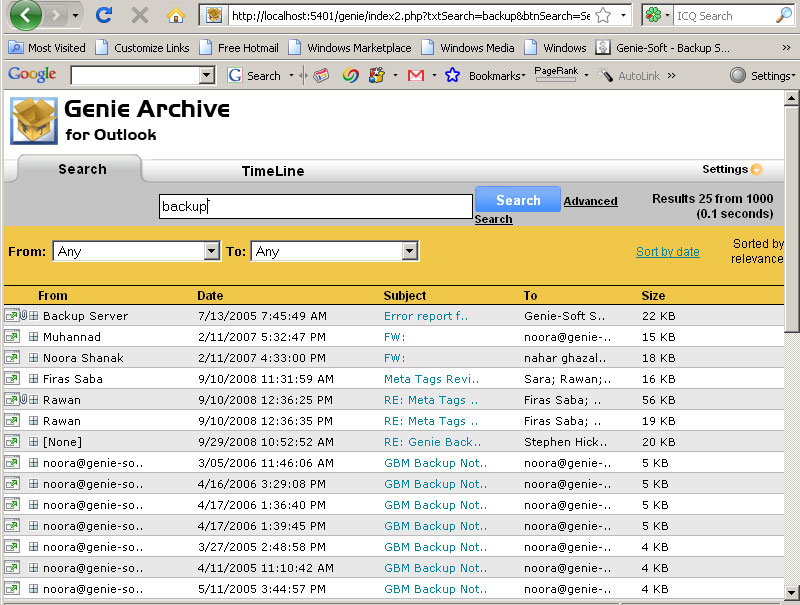The height and width of the screenshot is (605, 800).
Task: Switch to the Search tab
Action: (82, 169)
